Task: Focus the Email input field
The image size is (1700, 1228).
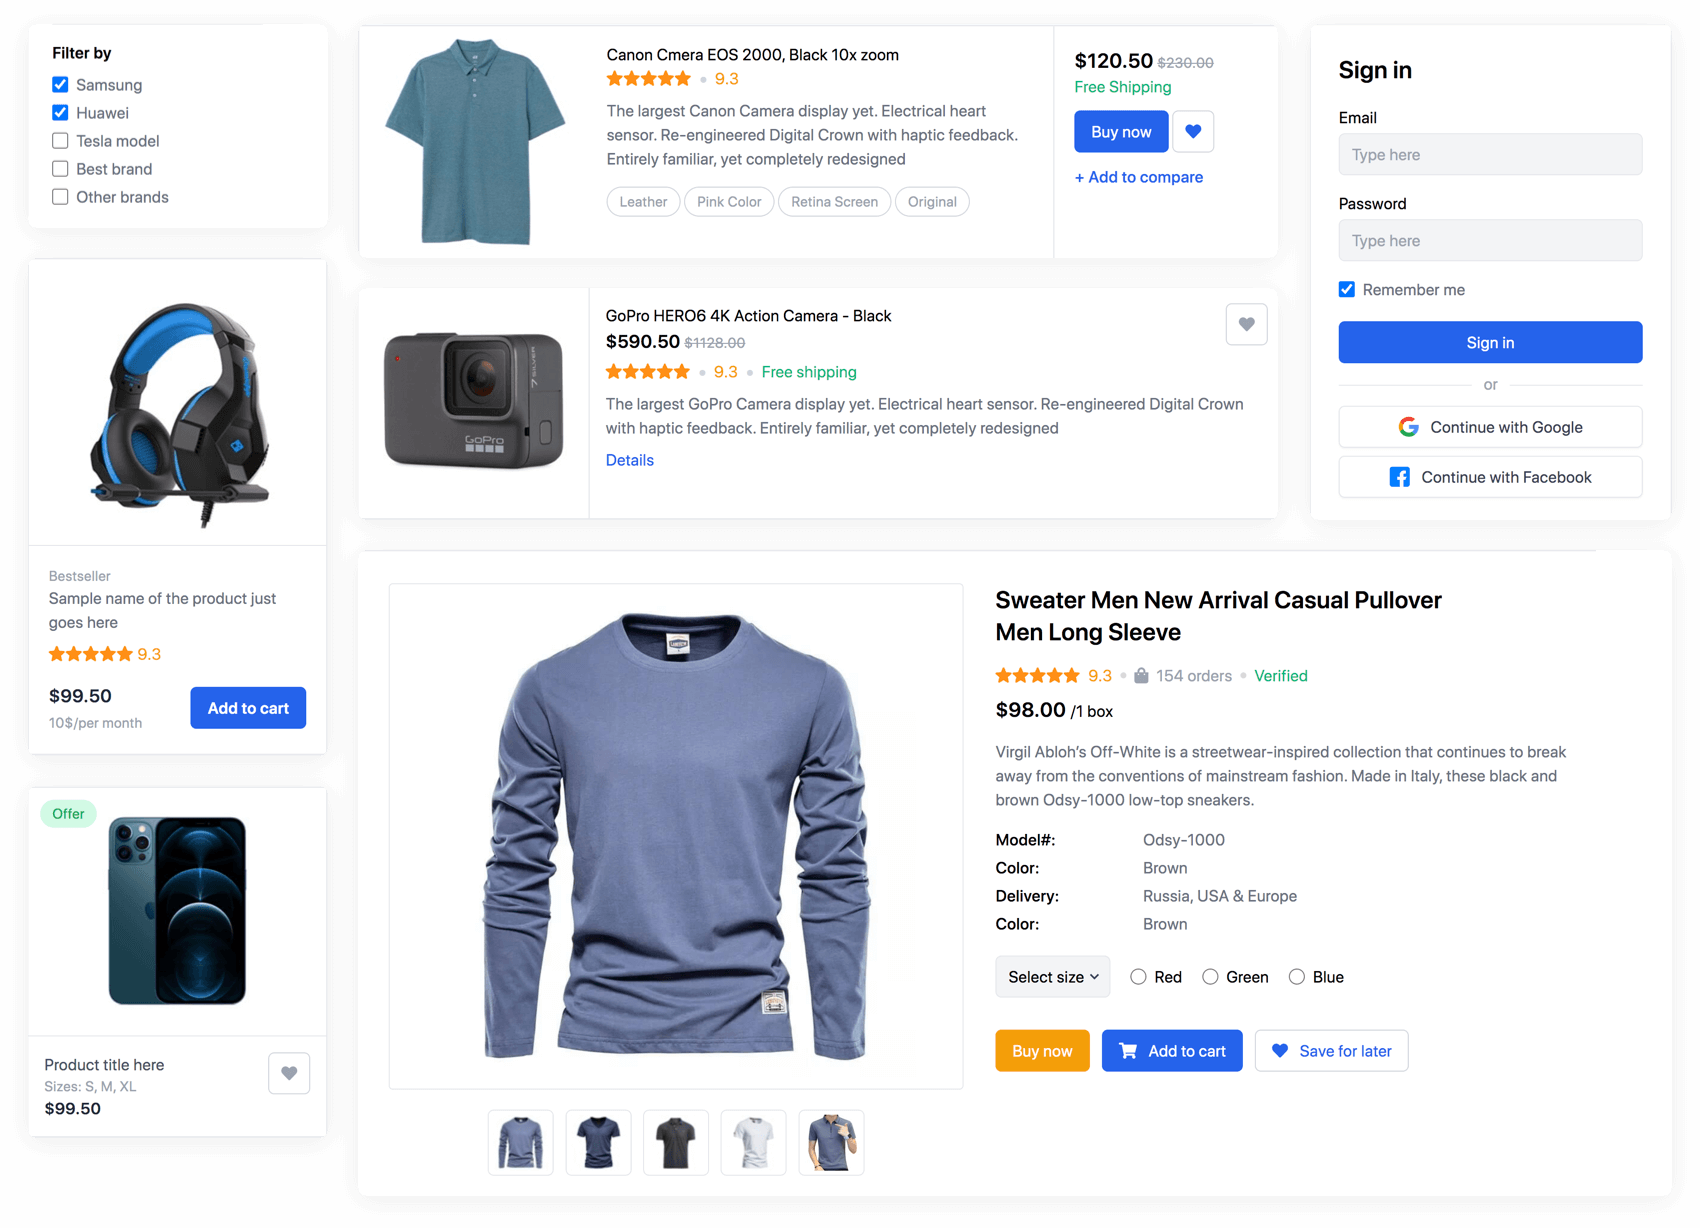Action: point(1490,155)
